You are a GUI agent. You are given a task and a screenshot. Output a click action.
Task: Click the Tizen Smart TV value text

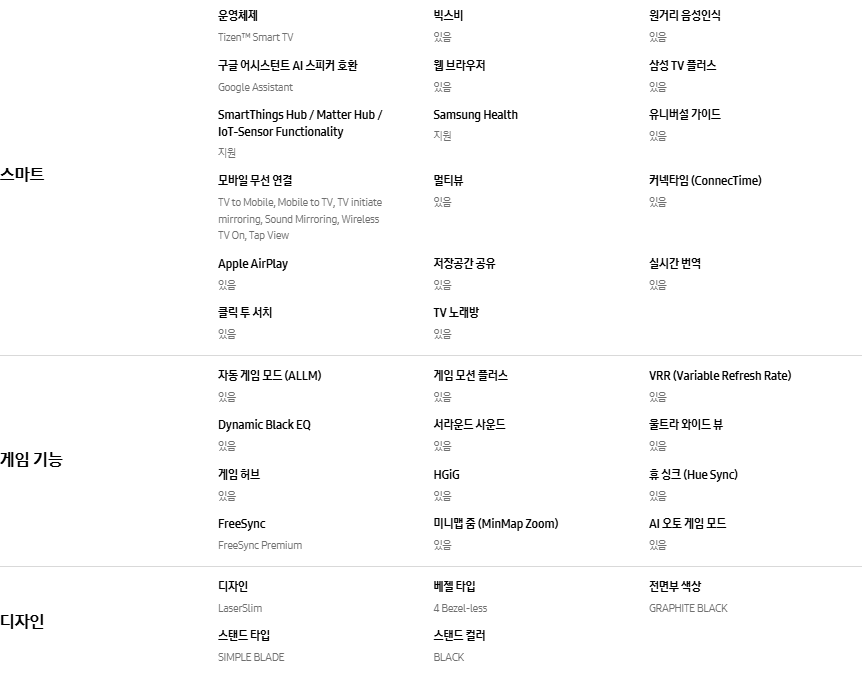255,37
